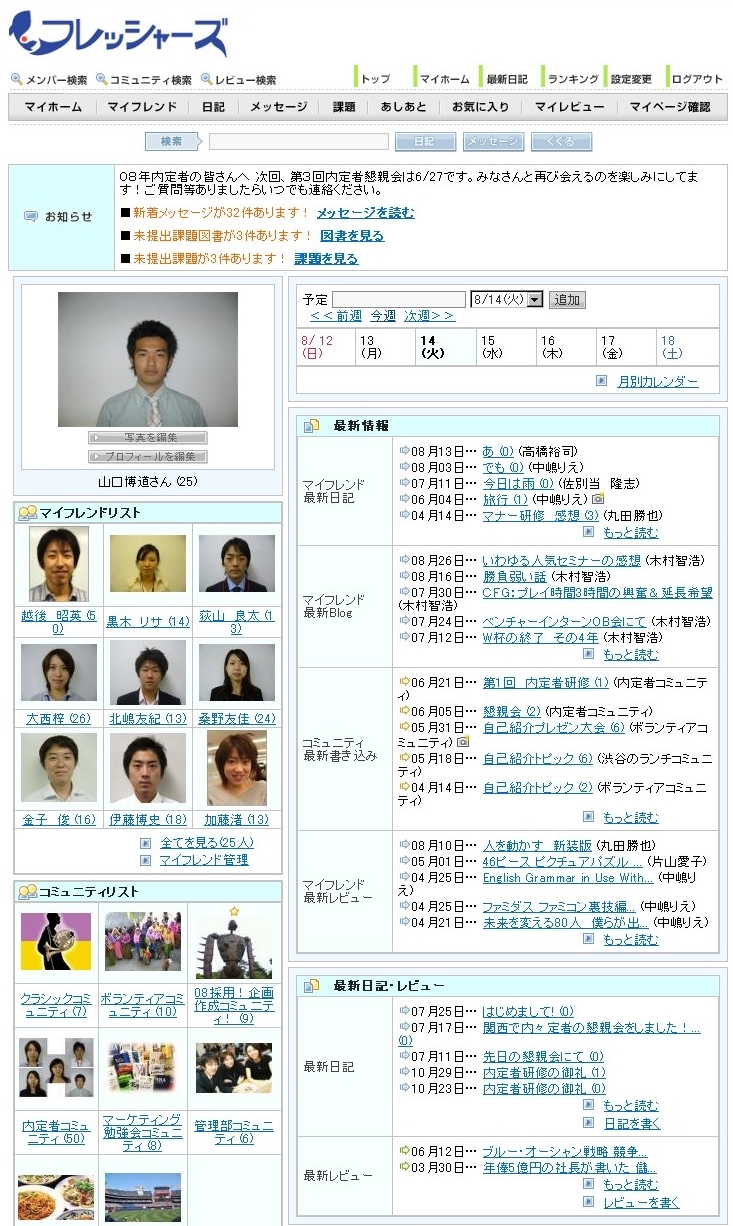Click the フレッシャーズ site logo

[117, 33]
